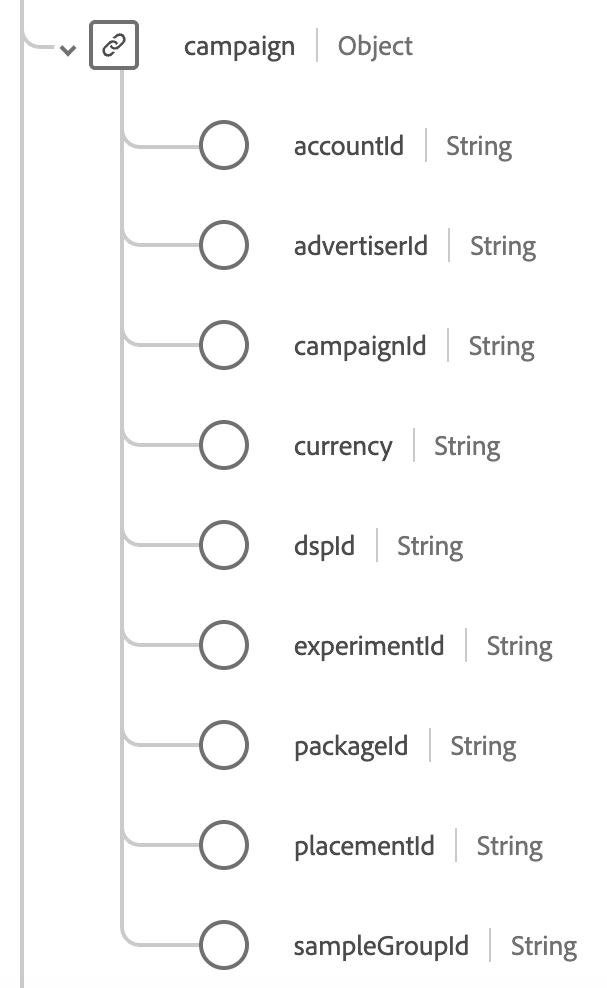Open the campaignId field

pos(359,346)
